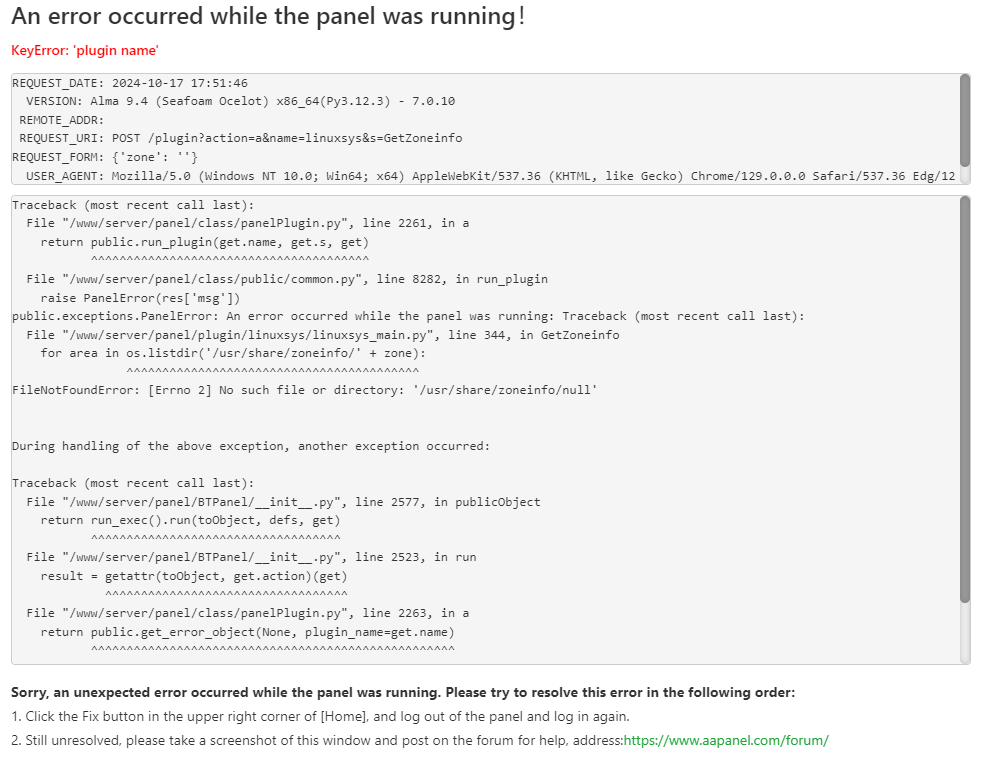The image size is (982, 763).
Task: Click step 1 "Click the Fix button" instruction
Action: click(x=320, y=716)
